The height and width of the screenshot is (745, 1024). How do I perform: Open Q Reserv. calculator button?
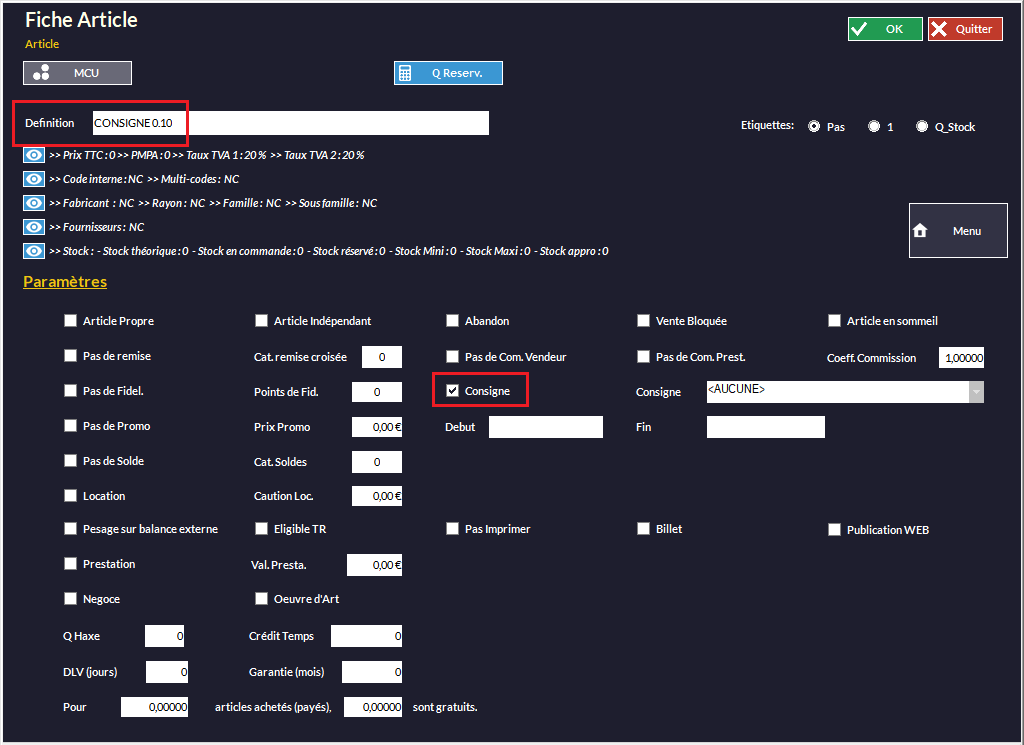(x=448, y=73)
